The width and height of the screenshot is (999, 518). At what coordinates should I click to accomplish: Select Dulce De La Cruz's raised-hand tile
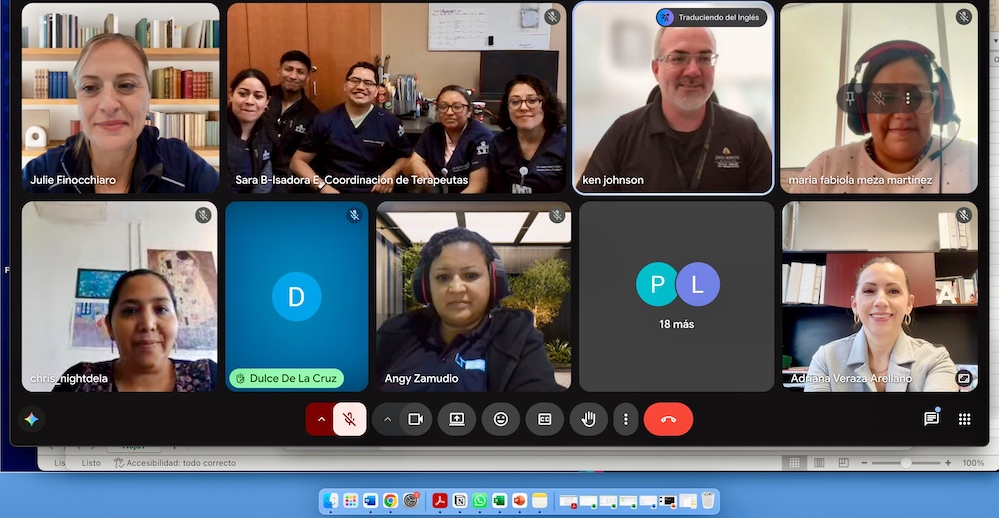pyautogui.click(x=297, y=296)
